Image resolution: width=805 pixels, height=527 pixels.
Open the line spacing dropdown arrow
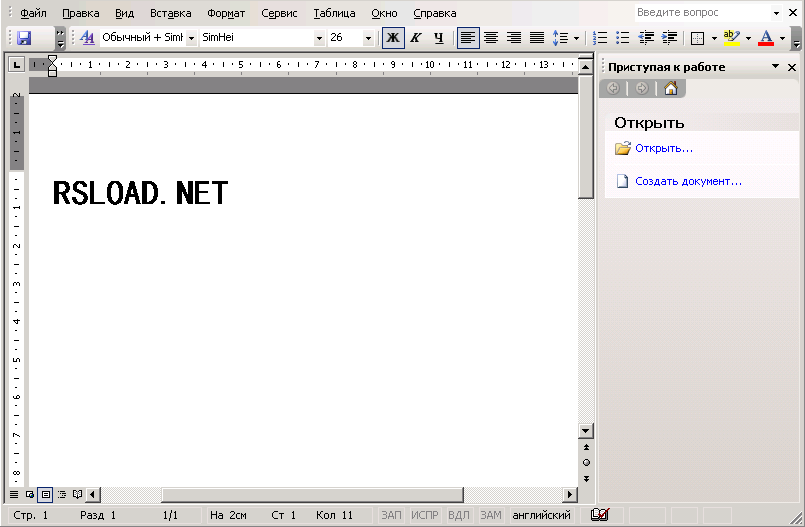576,38
